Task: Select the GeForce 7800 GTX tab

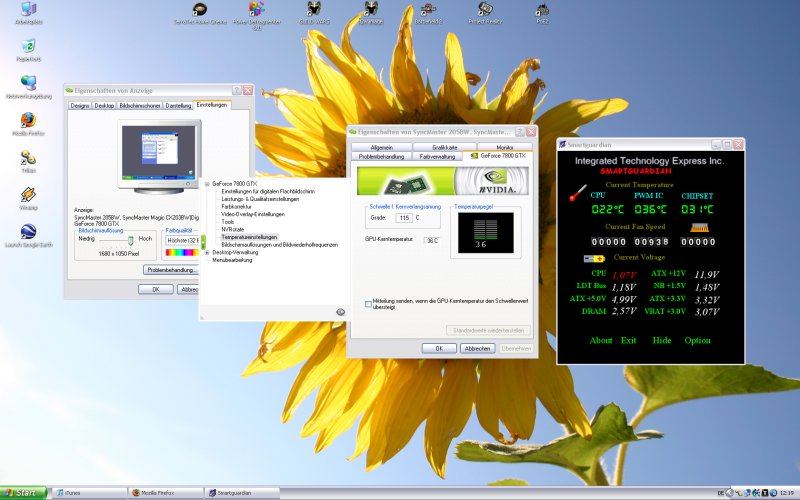Action: [x=497, y=156]
